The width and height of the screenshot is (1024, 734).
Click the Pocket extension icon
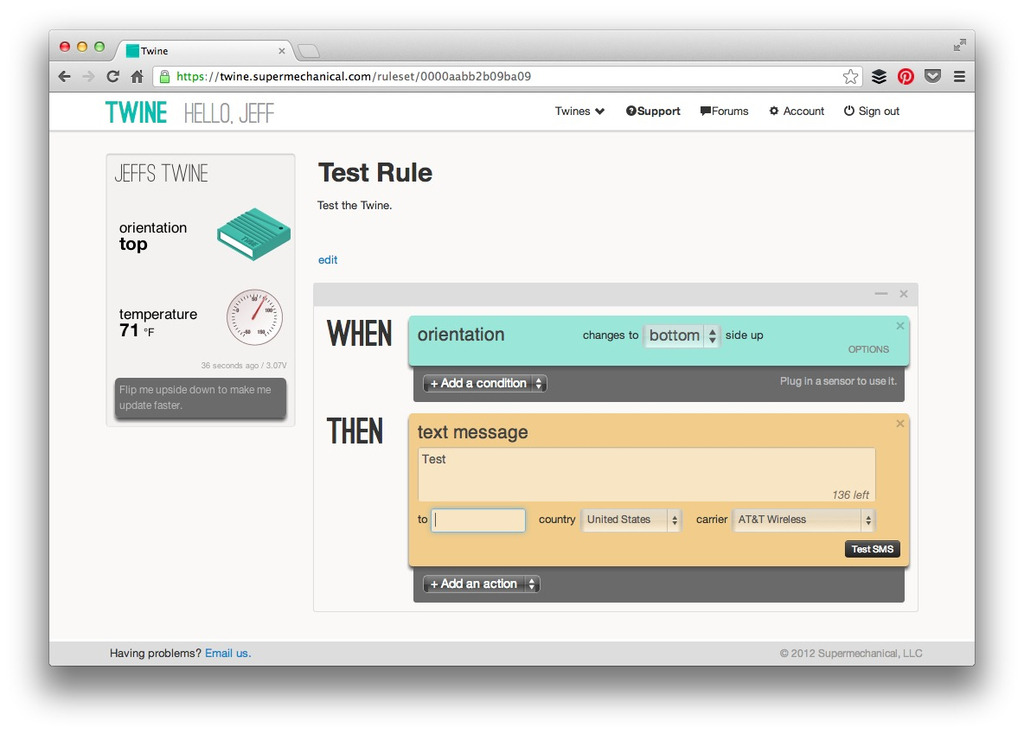[932, 77]
